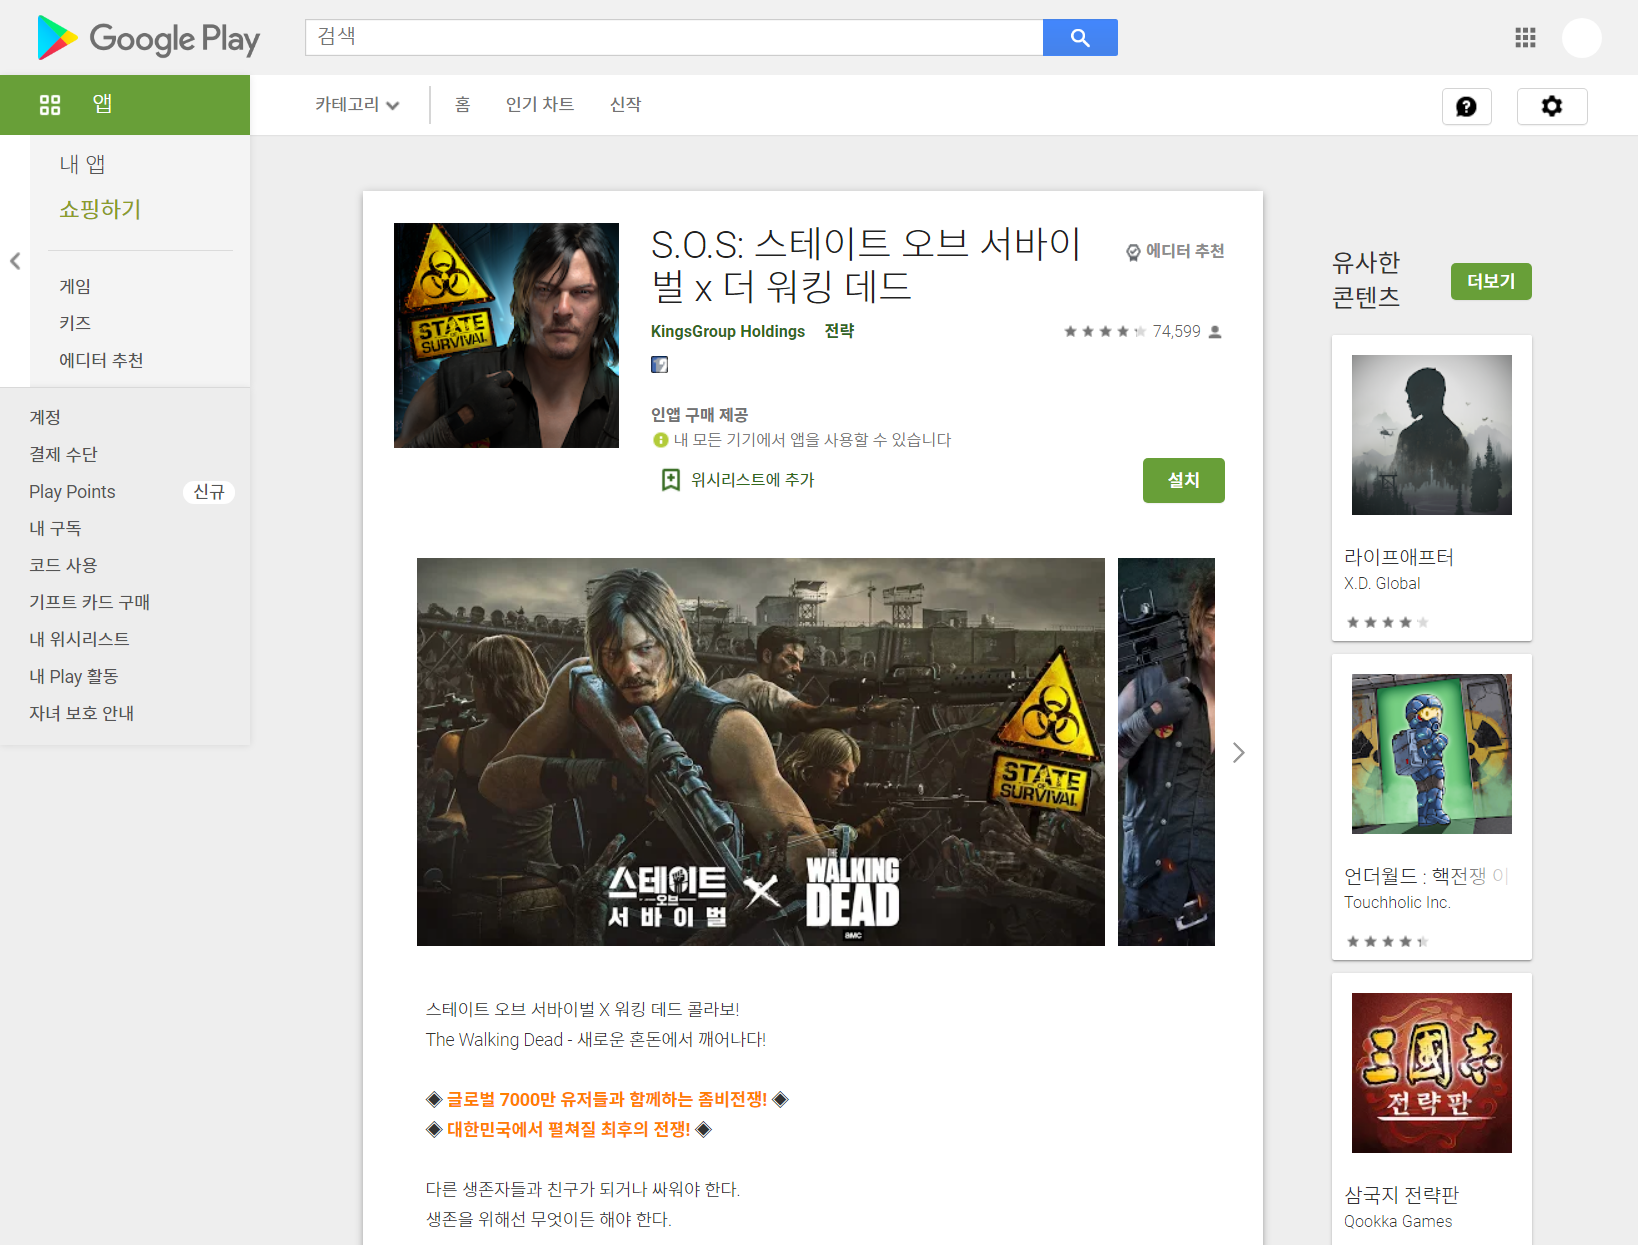Show next screenshot with right arrow
This screenshot has height=1245, width=1638.
coord(1239,752)
